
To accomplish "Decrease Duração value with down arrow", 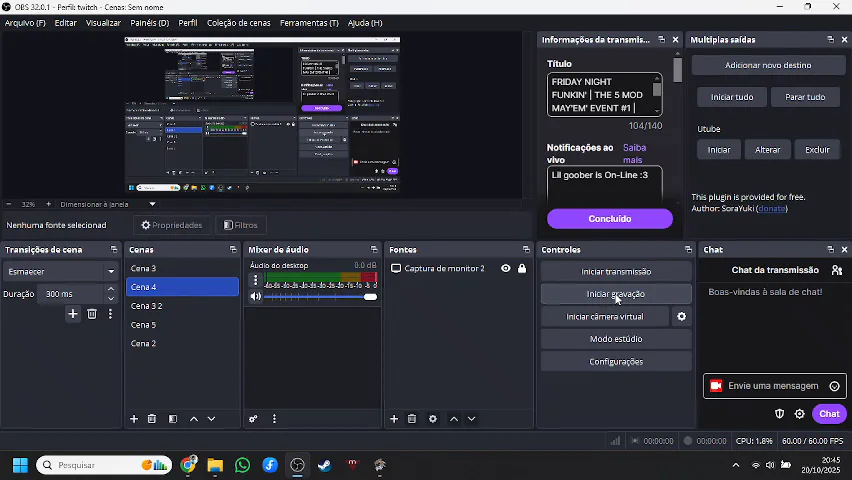I will [x=111, y=298].
